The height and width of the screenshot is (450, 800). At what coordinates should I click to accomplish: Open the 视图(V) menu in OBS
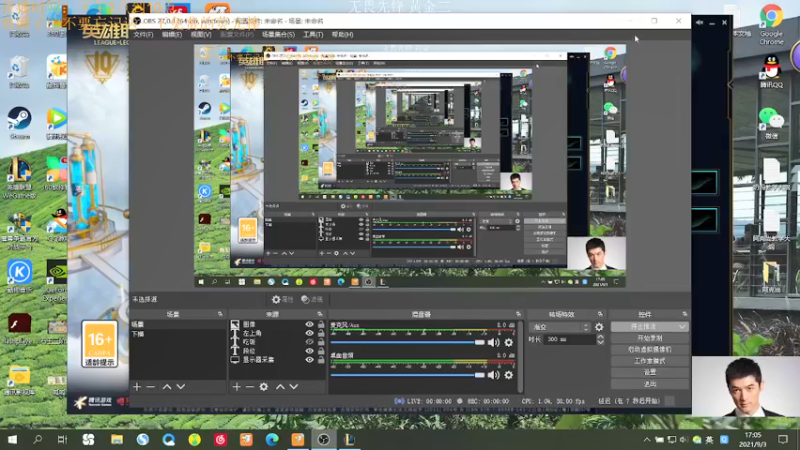201,35
